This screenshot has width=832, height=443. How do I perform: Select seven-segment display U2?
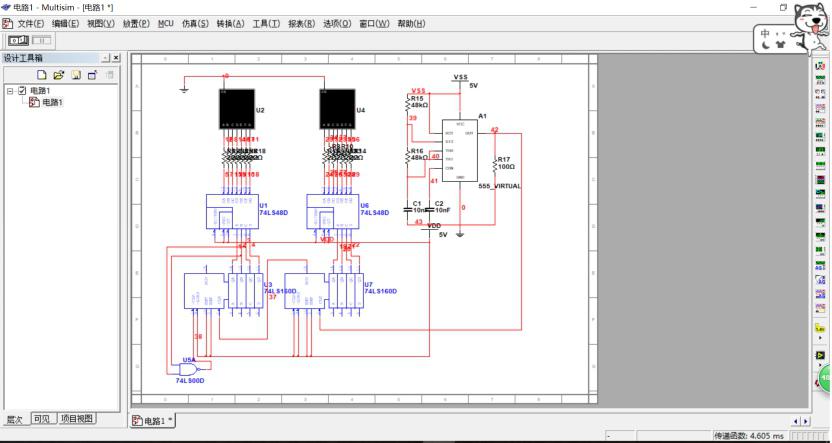pyautogui.click(x=237, y=109)
